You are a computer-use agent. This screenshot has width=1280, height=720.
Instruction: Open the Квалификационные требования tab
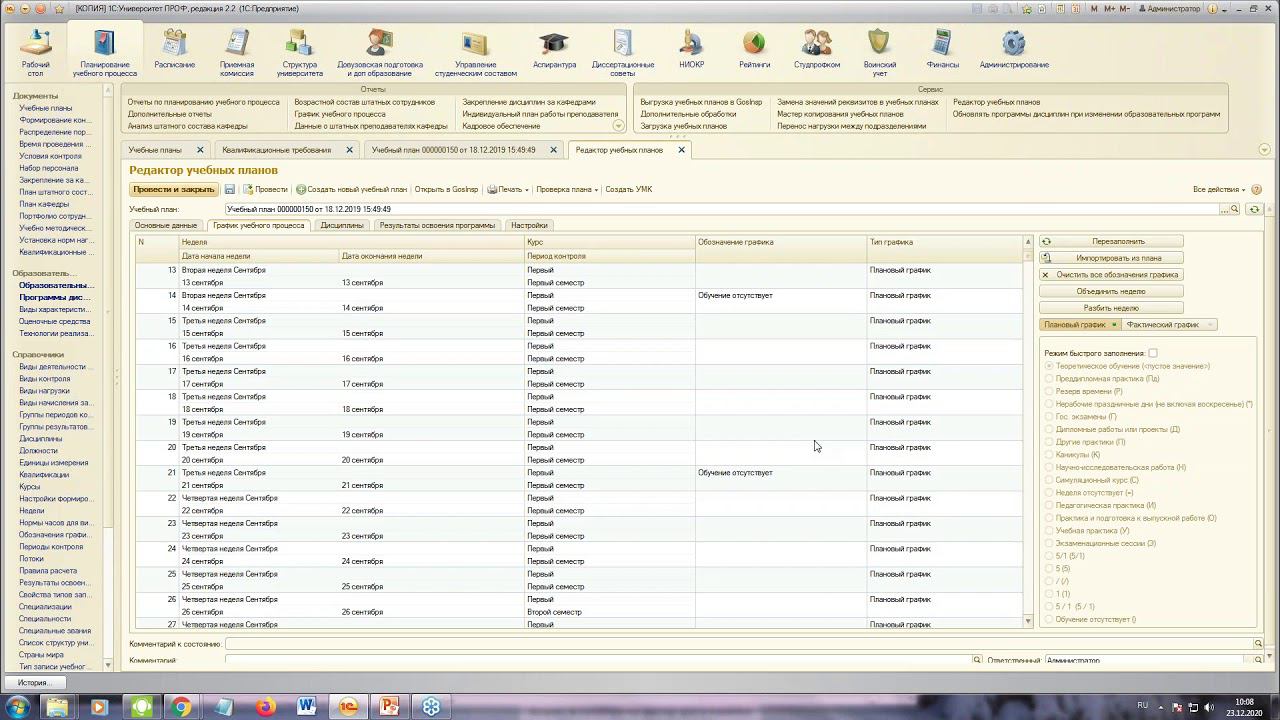[277, 150]
